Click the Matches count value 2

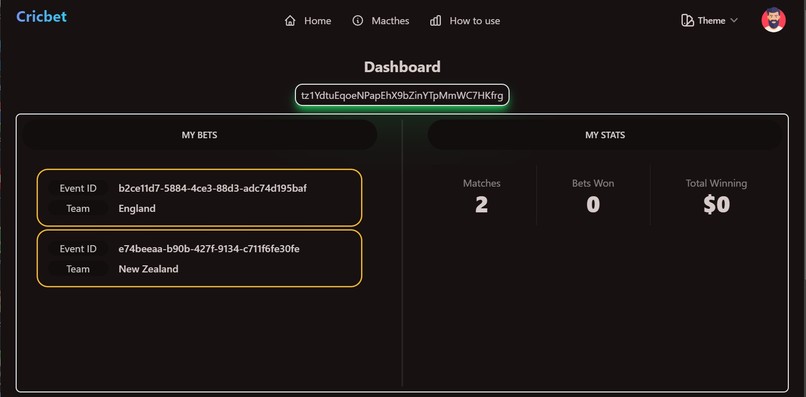coord(482,205)
